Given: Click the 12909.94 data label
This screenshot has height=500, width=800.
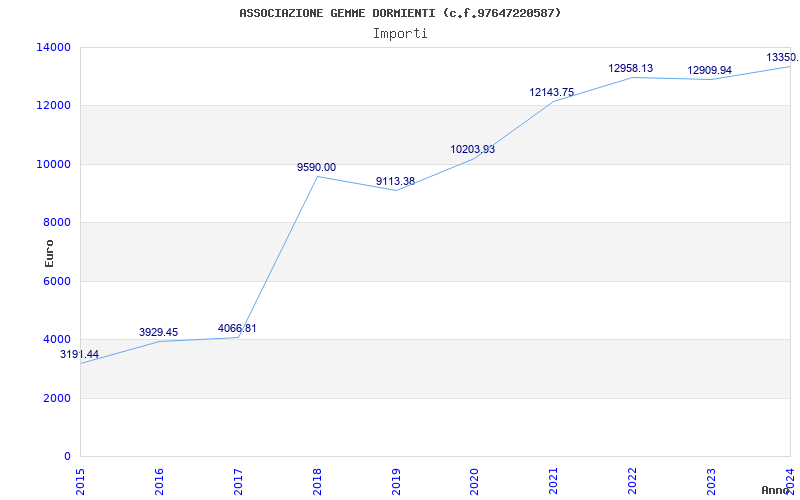Looking at the screenshot, I should click(x=710, y=70).
